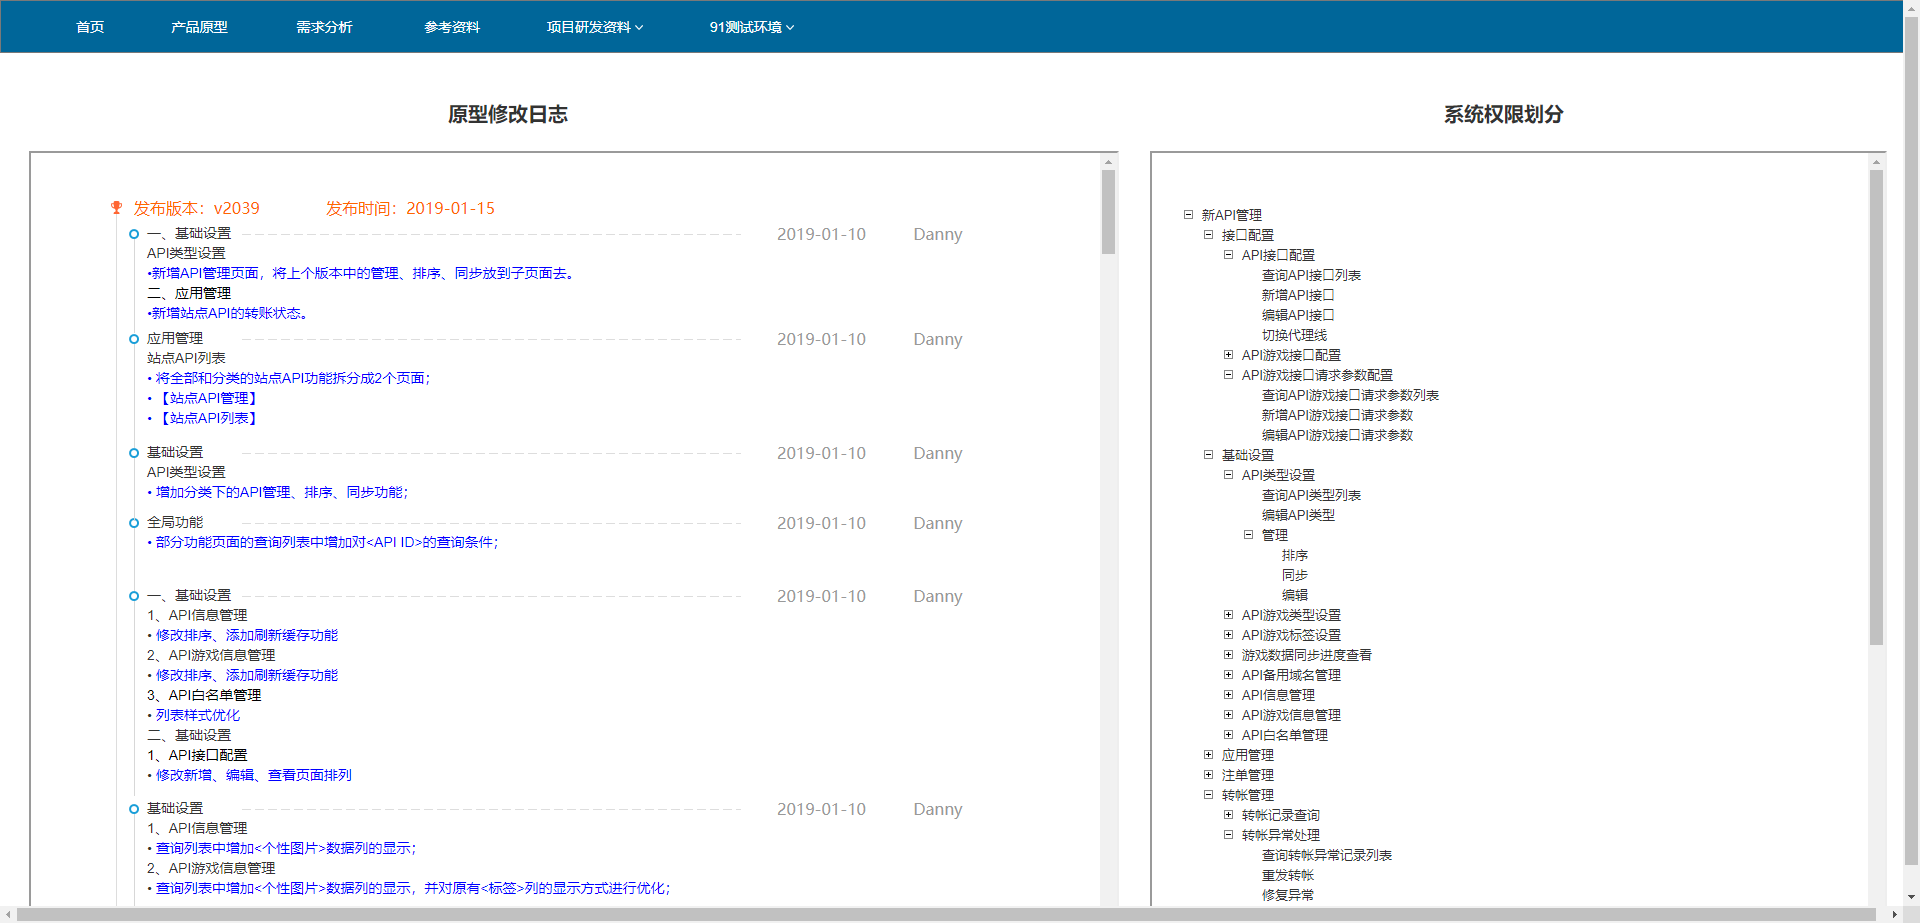Collapse the 转帐管理 tree node

(x=1208, y=794)
